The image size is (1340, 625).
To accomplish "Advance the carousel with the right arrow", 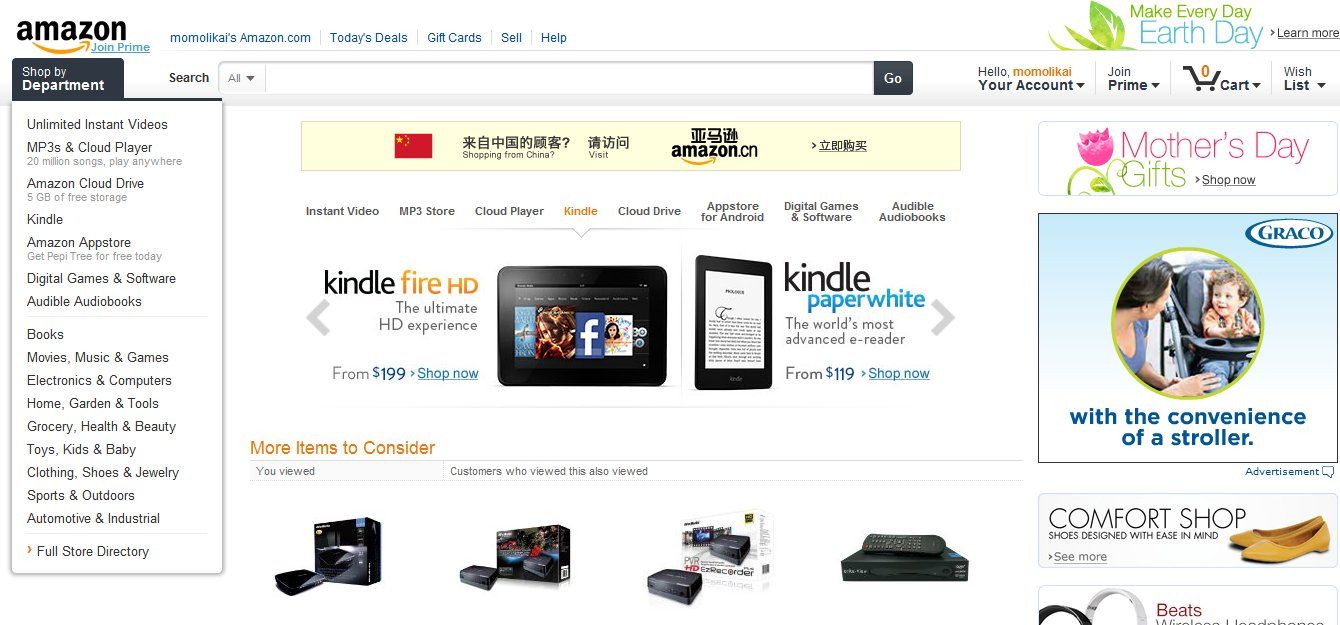I will tap(943, 318).
